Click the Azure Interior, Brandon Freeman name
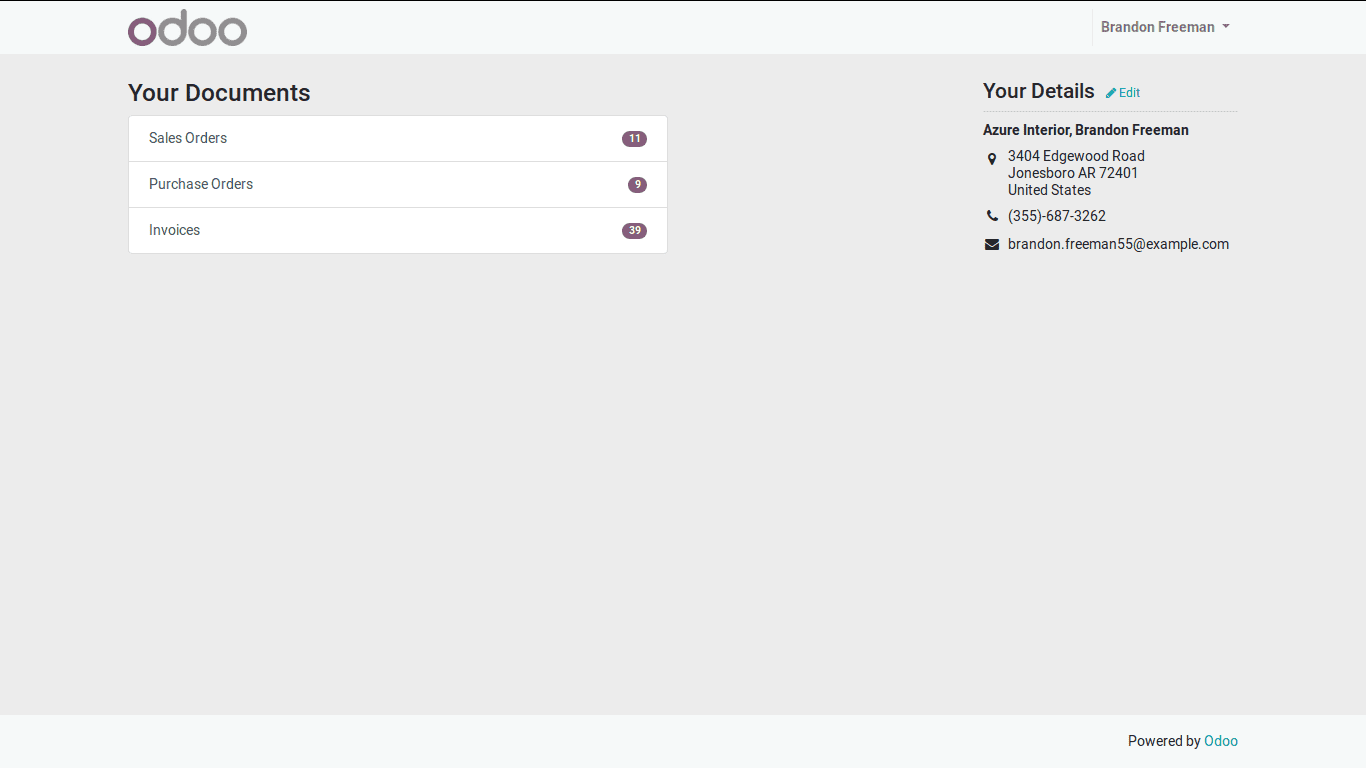This screenshot has width=1366, height=768. (x=1086, y=130)
